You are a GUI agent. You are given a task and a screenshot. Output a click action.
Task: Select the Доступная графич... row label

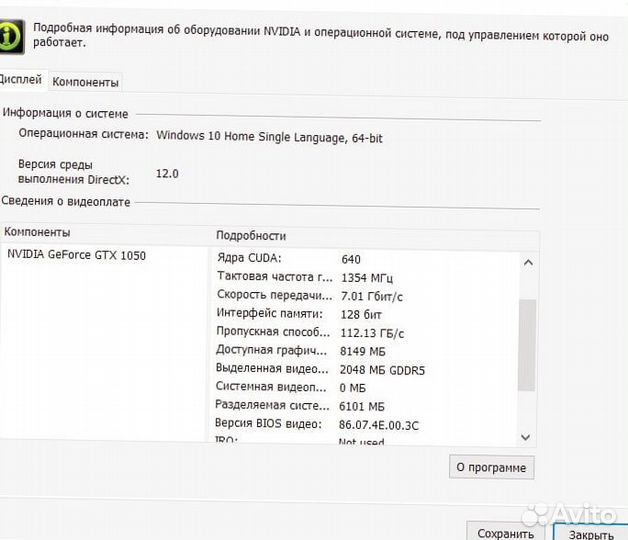tap(271, 350)
